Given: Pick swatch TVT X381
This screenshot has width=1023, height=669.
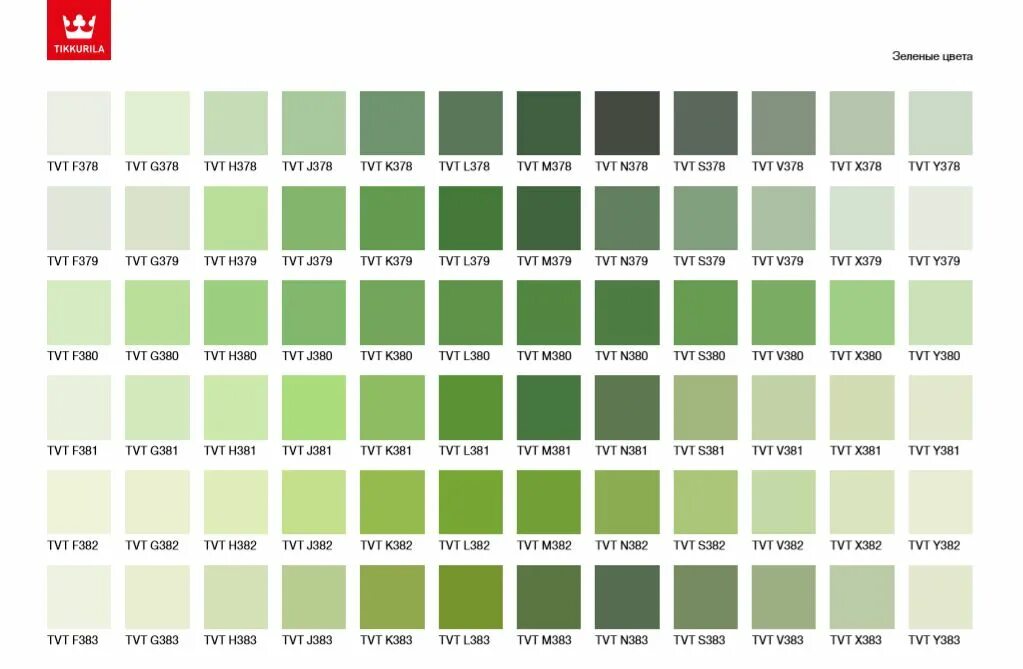Looking at the screenshot, I should tap(862, 407).
